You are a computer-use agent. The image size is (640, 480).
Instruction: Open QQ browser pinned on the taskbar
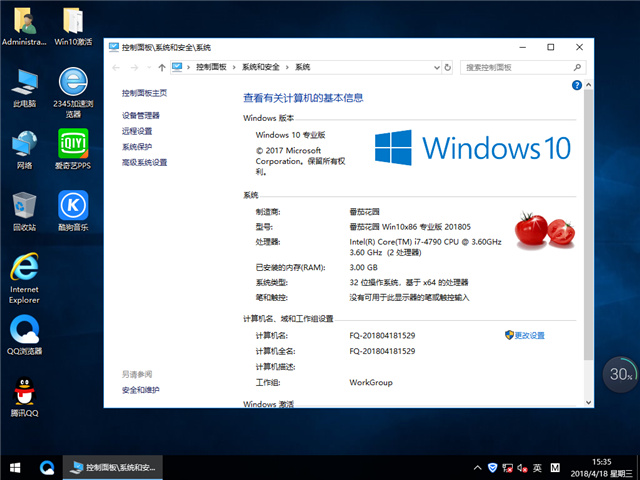tap(47, 468)
